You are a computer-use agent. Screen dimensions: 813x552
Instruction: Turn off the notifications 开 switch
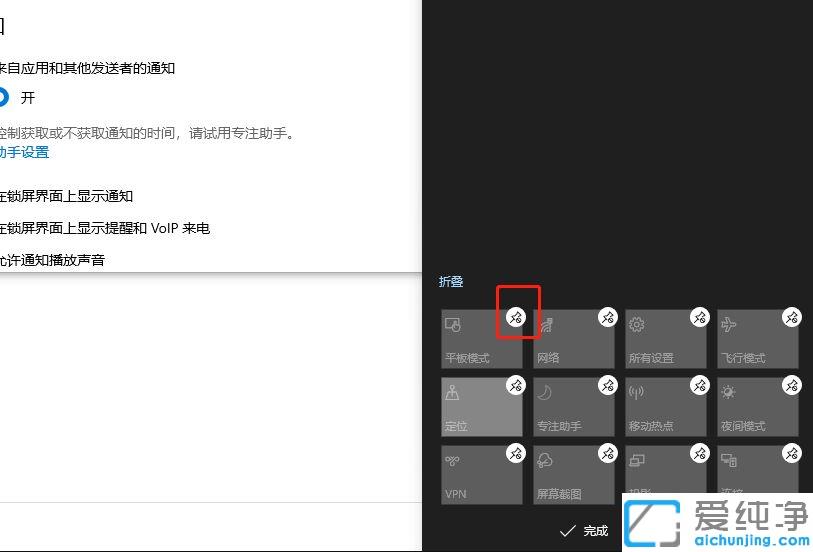point(3,98)
